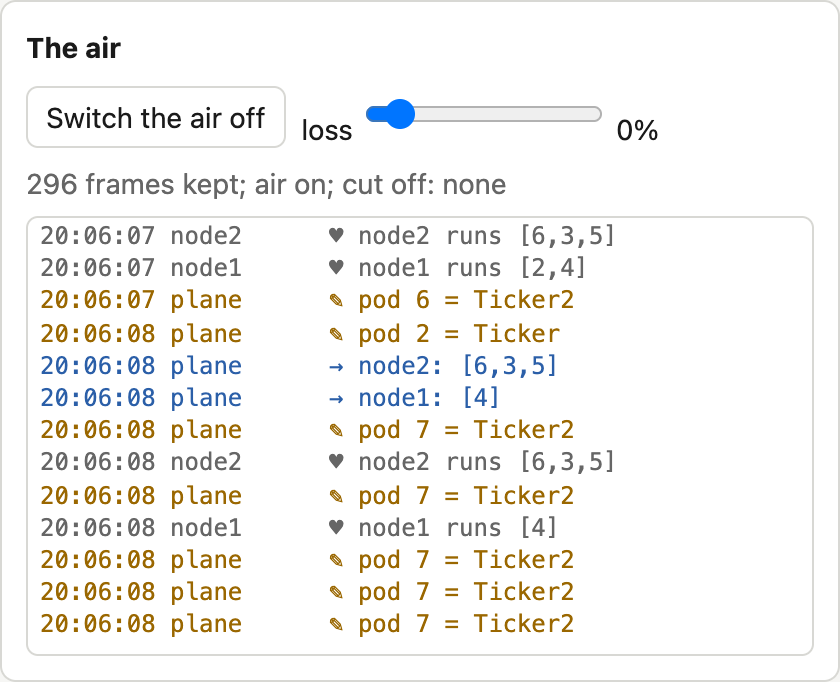Click the heart on 20:06:08 node2 row
Viewport: 840px width, 682px height.
click(336, 462)
